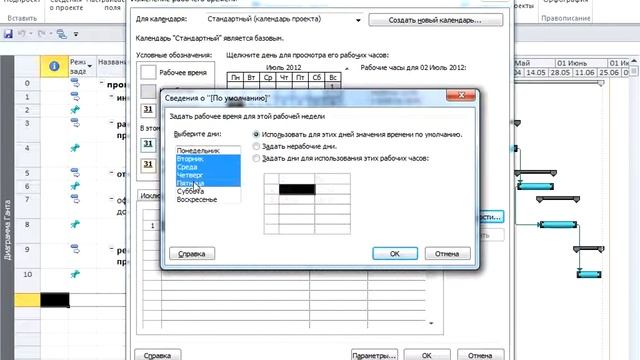The height and width of the screenshot is (360, 640).
Task: Select 'Вторник' in the days list
Action: [x=208, y=159]
